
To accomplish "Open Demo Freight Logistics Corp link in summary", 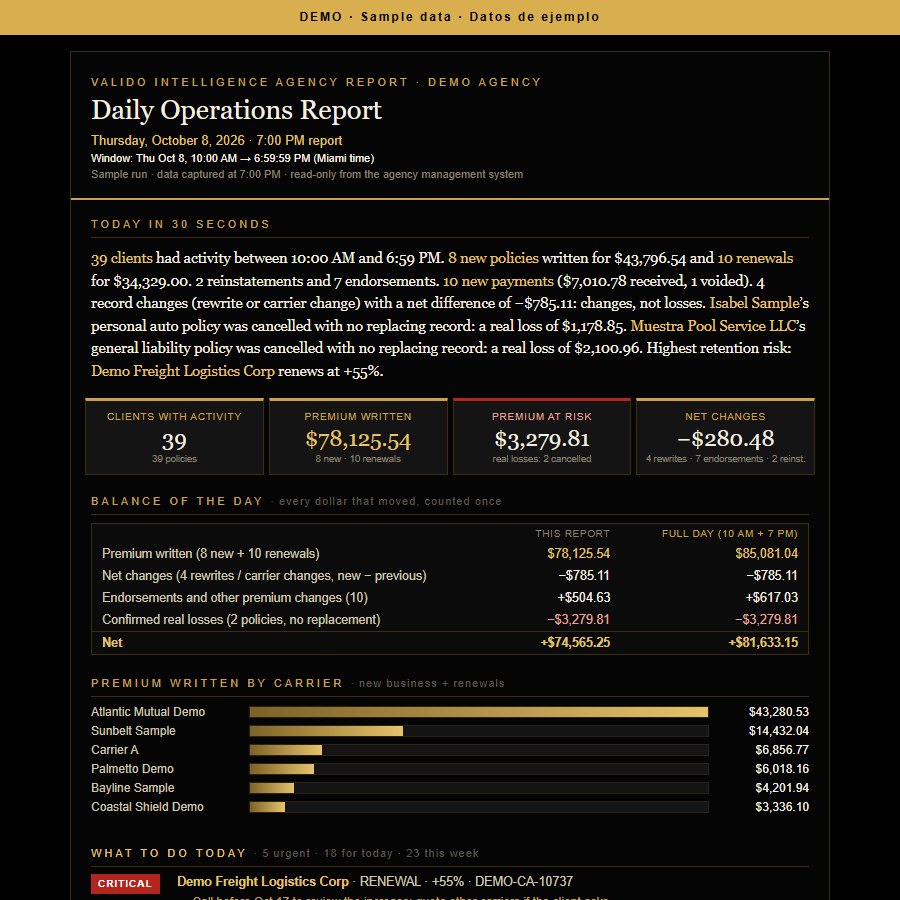I will pyautogui.click(x=183, y=371).
